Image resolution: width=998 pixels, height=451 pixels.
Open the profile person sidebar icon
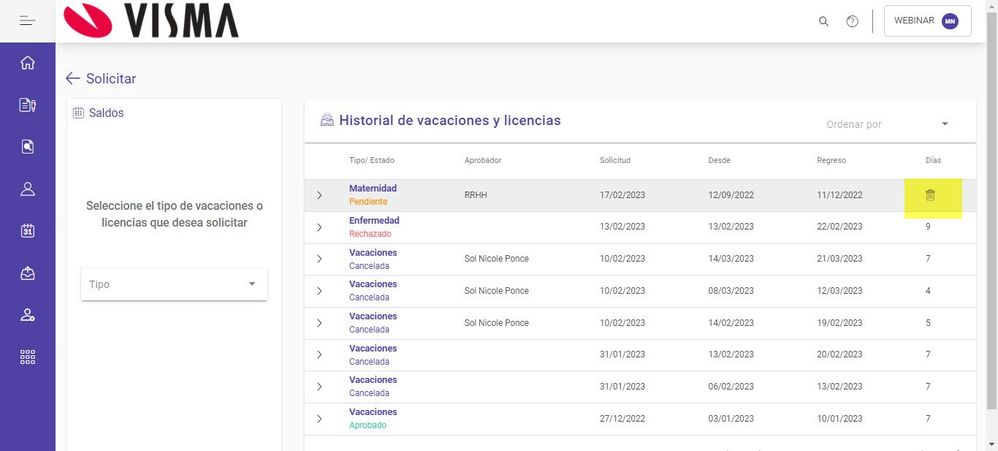[x=27, y=189]
